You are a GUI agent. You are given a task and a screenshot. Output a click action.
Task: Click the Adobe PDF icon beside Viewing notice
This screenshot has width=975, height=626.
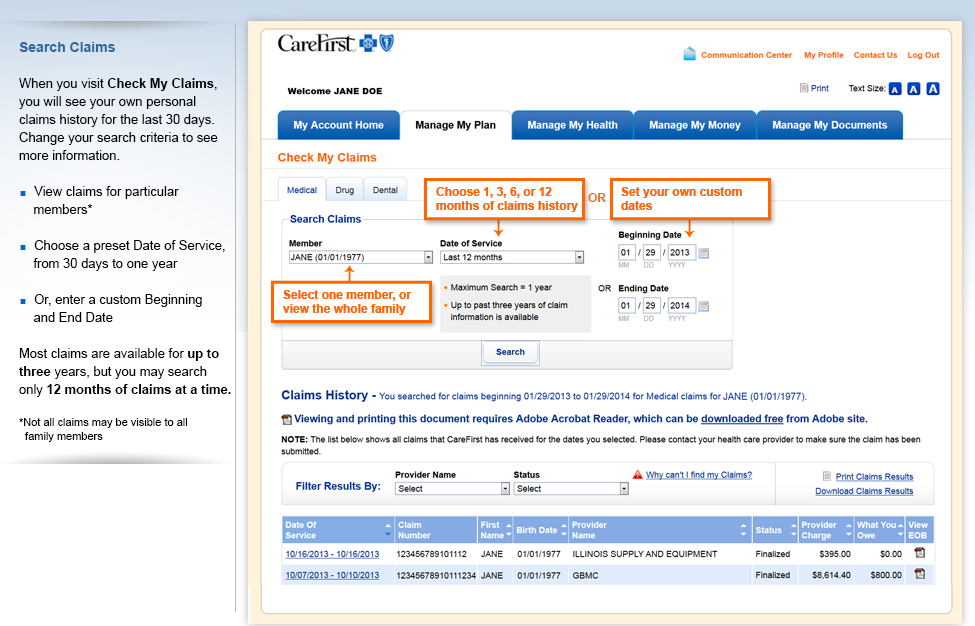tap(287, 420)
